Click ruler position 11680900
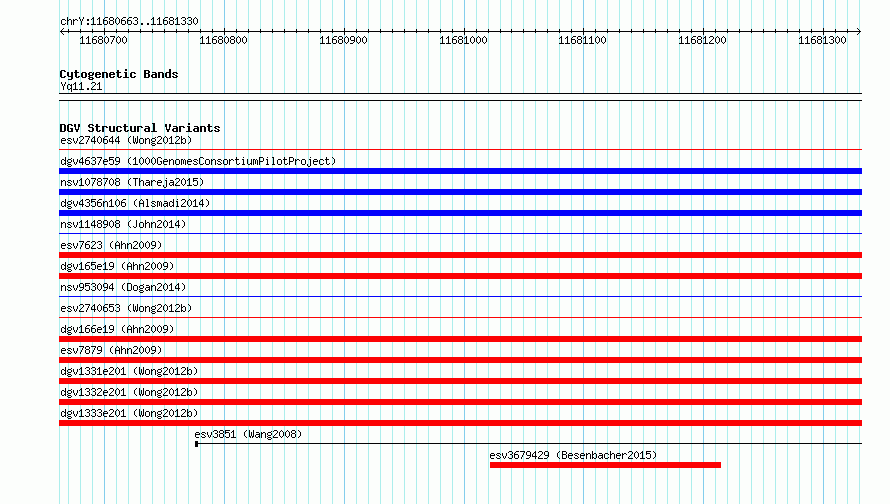The height and width of the screenshot is (504, 890). coord(343,40)
